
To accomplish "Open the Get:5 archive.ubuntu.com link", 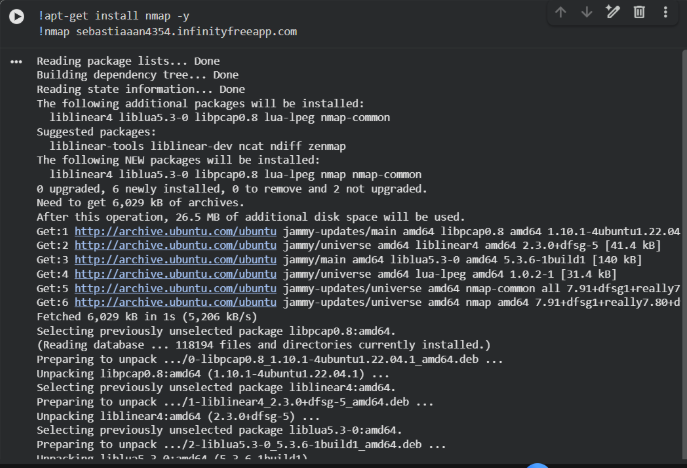I will pos(176,288).
